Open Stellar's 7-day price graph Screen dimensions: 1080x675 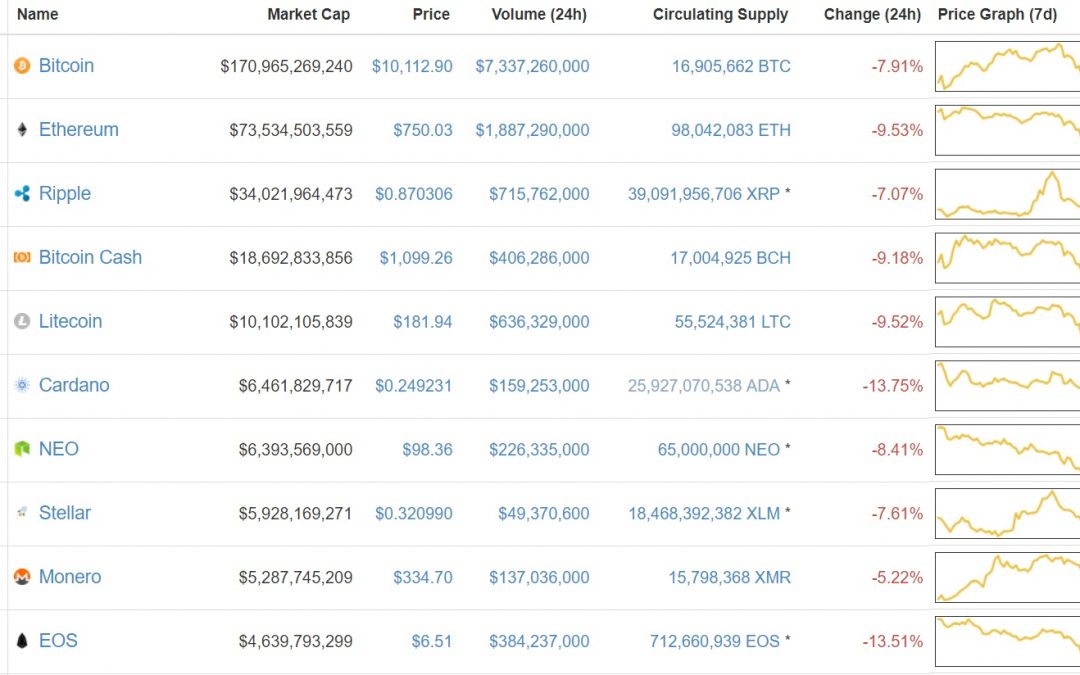pyautogui.click(x=1006, y=513)
